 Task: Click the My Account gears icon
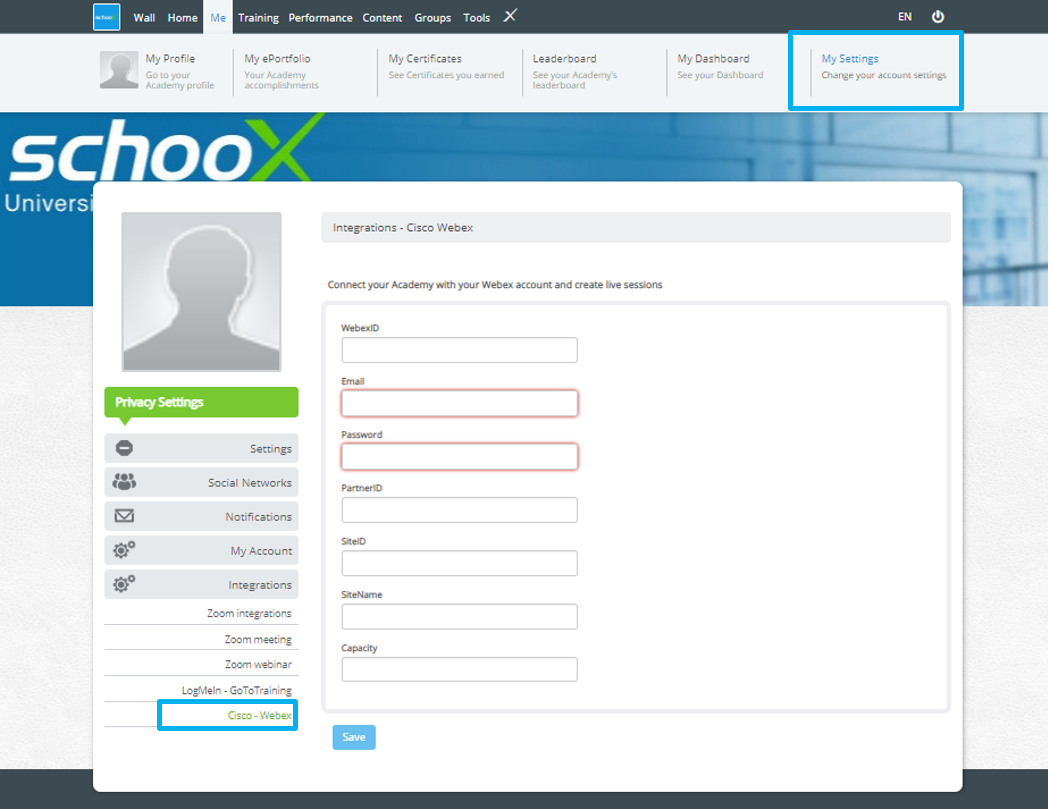pos(124,550)
